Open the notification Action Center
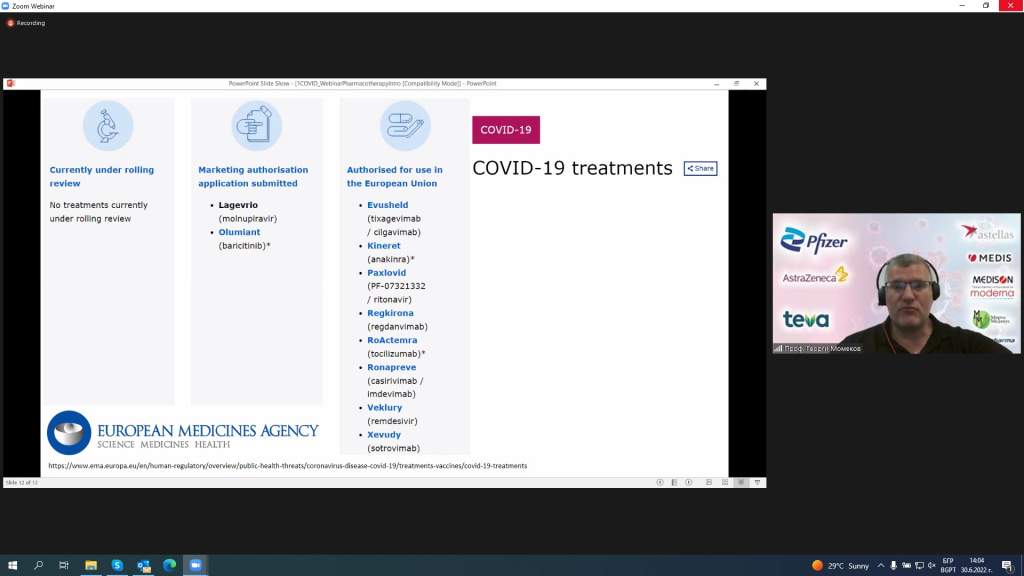This screenshot has height=576, width=1024. pyautogui.click(x=1008, y=566)
